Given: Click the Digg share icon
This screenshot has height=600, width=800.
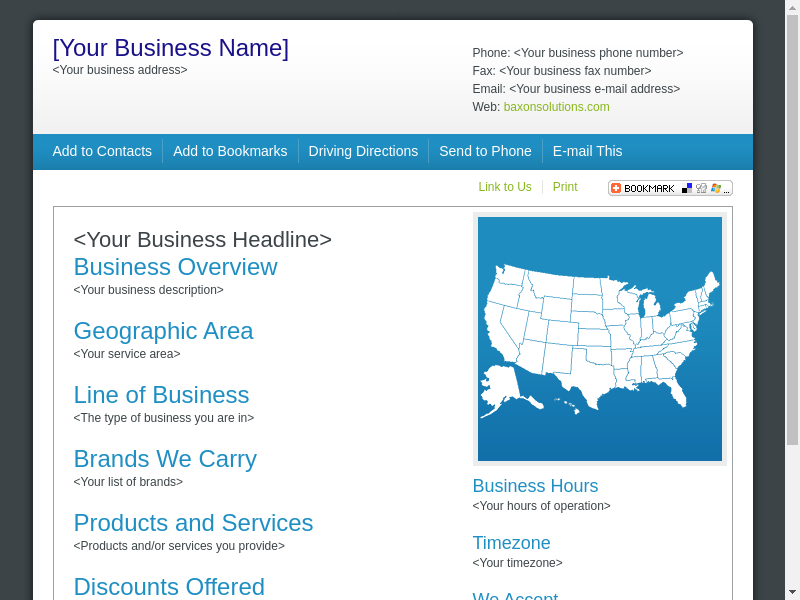Looking at the screenshot, I should [701, 188].
